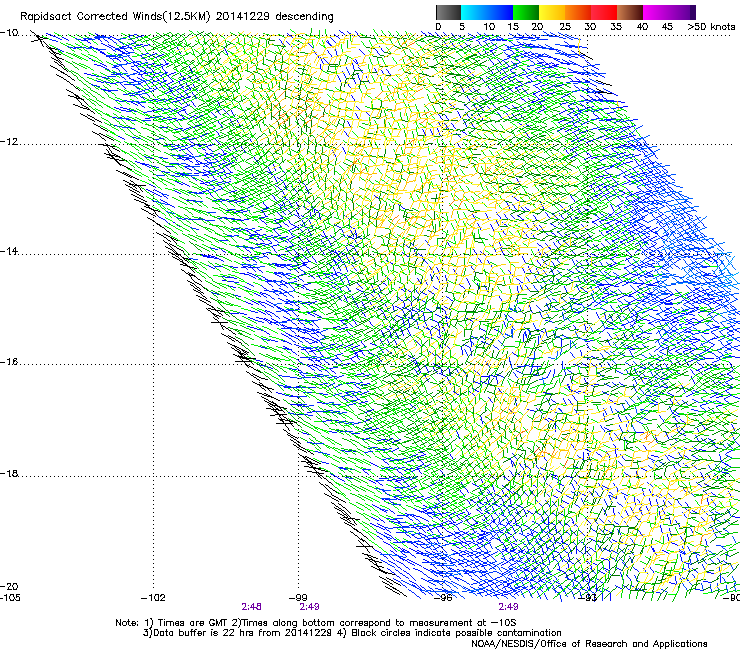Image resolution: width=740 pixels, height=650 pixels.
Task: Click the '-10' latitude axis label
Action: pyautogui.click(x=9, y=33)
